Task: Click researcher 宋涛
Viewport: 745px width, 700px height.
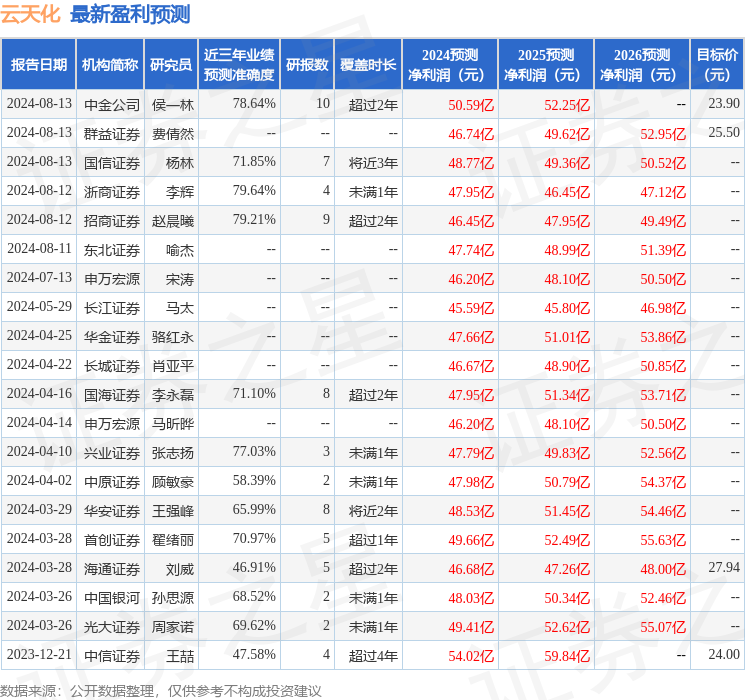Action: click(x=180, y=279)
